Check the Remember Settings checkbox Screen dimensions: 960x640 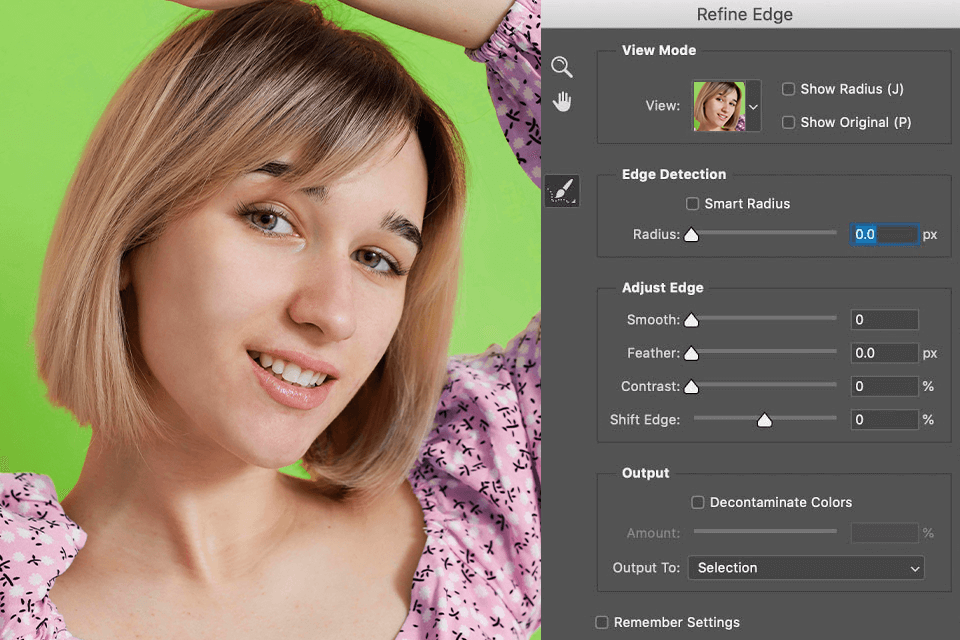point(602,622)
